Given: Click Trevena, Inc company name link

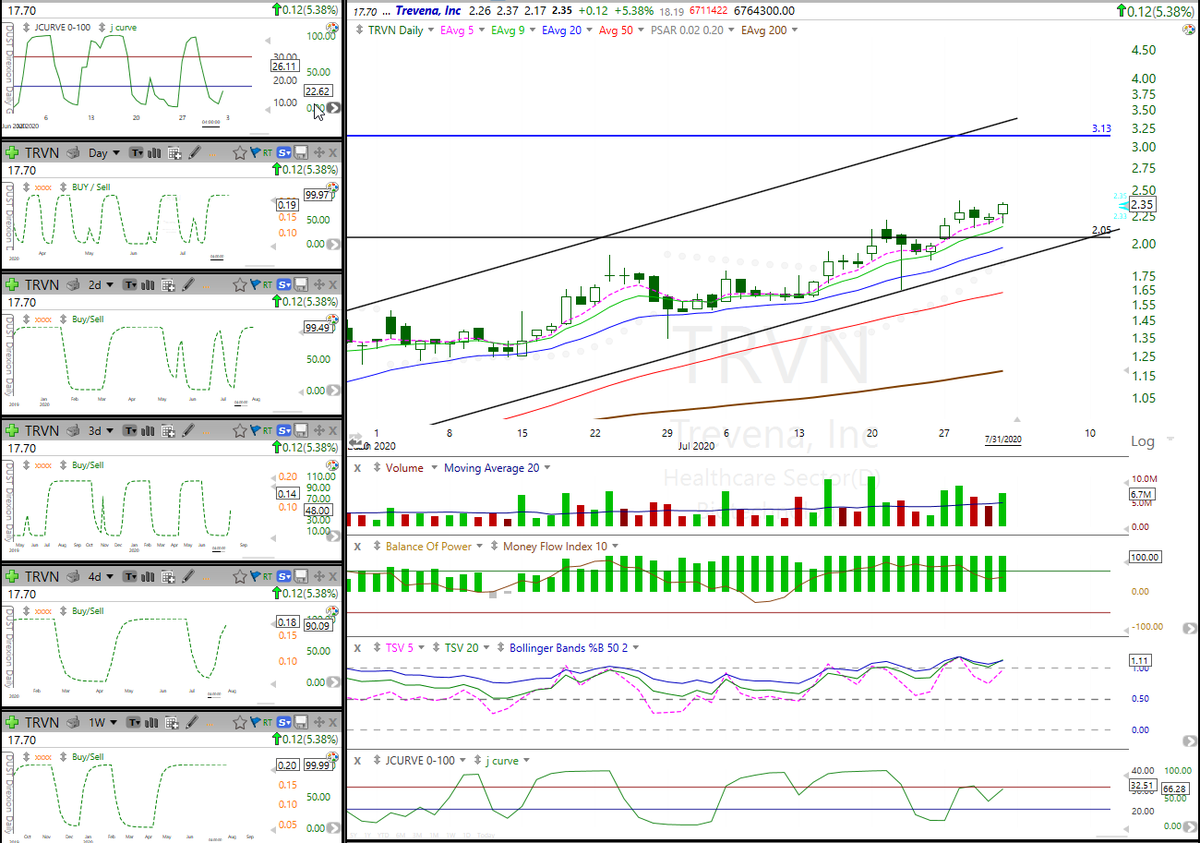Looking at the screenshot, I should tap(428, 11).
